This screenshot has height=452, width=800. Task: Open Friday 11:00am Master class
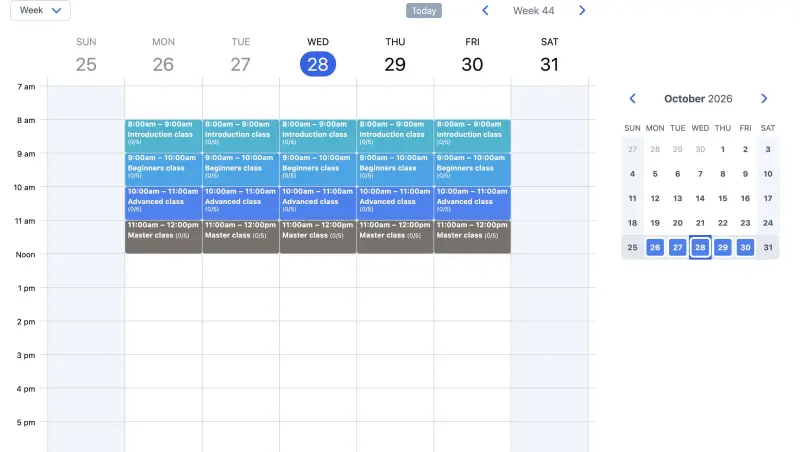[x=472, y=237]
